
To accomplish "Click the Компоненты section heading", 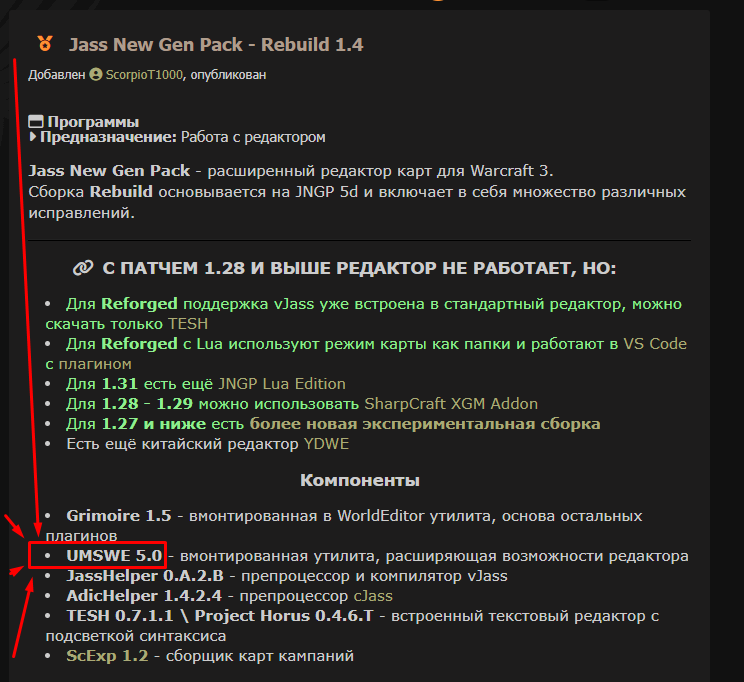I will 360,480.
